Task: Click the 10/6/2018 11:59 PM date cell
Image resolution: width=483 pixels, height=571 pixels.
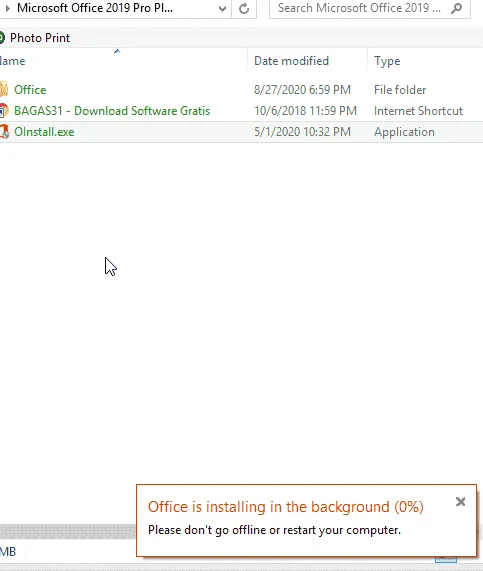Action: pos(305,111)
